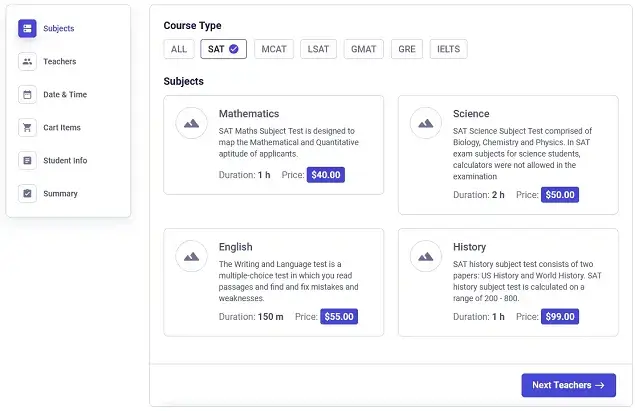
Task: Deselect the checked SAT course type
Action: point(223,49)
